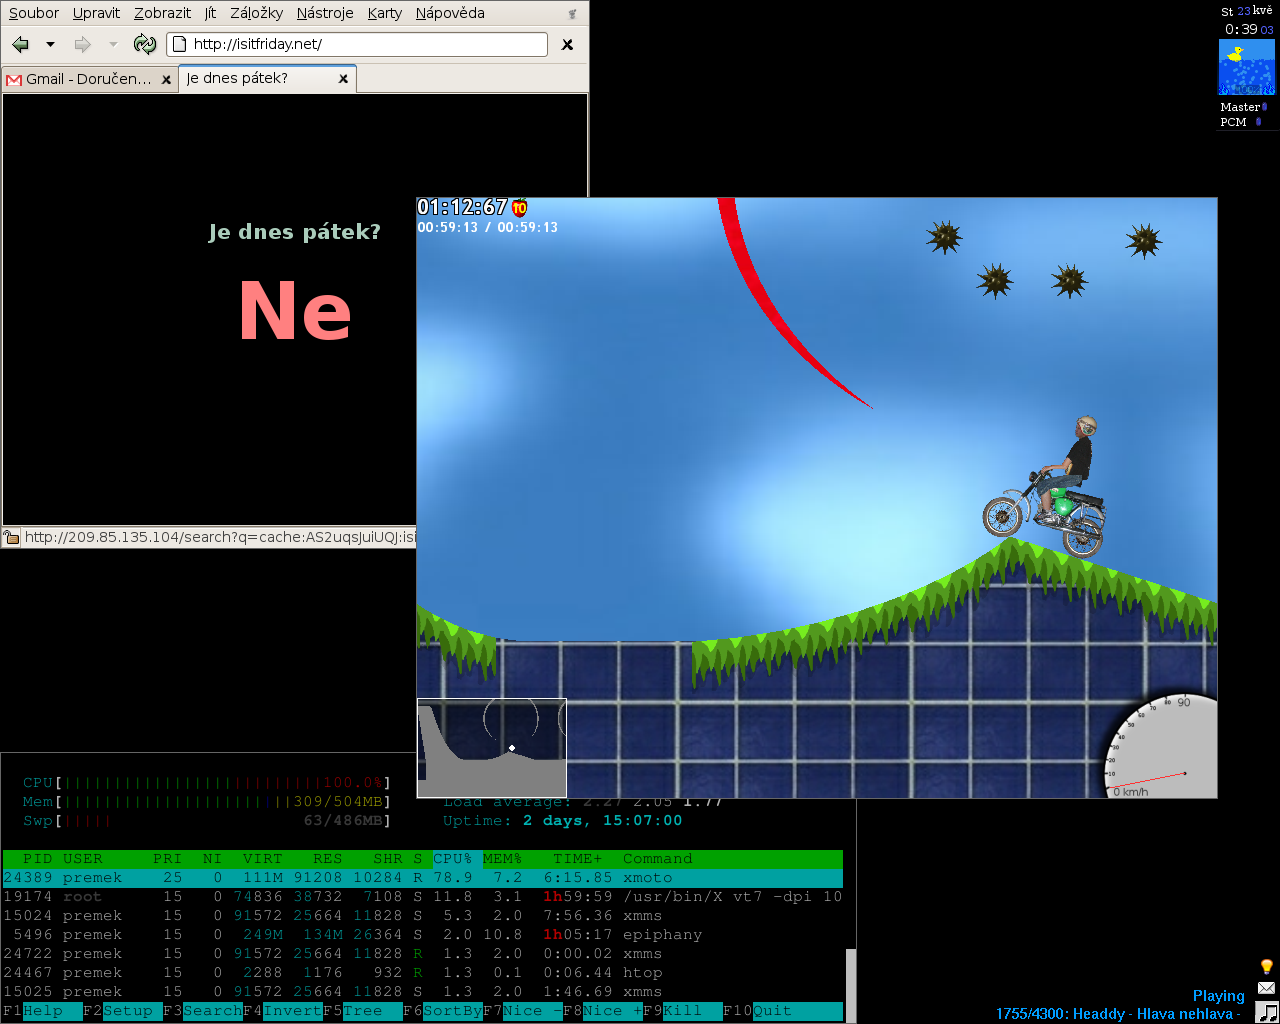1280x1024 pixels.
Task: Click F9 Kill in htop
Action: click(x=682, y=1011)
